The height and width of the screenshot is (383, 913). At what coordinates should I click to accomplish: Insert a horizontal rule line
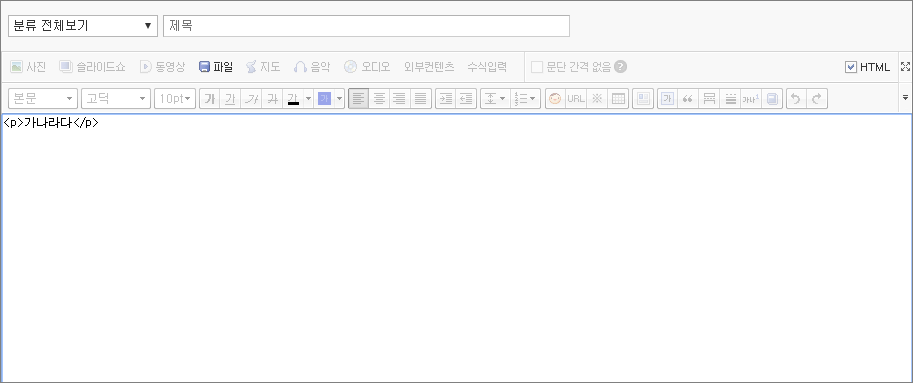(x=730, y=98)
